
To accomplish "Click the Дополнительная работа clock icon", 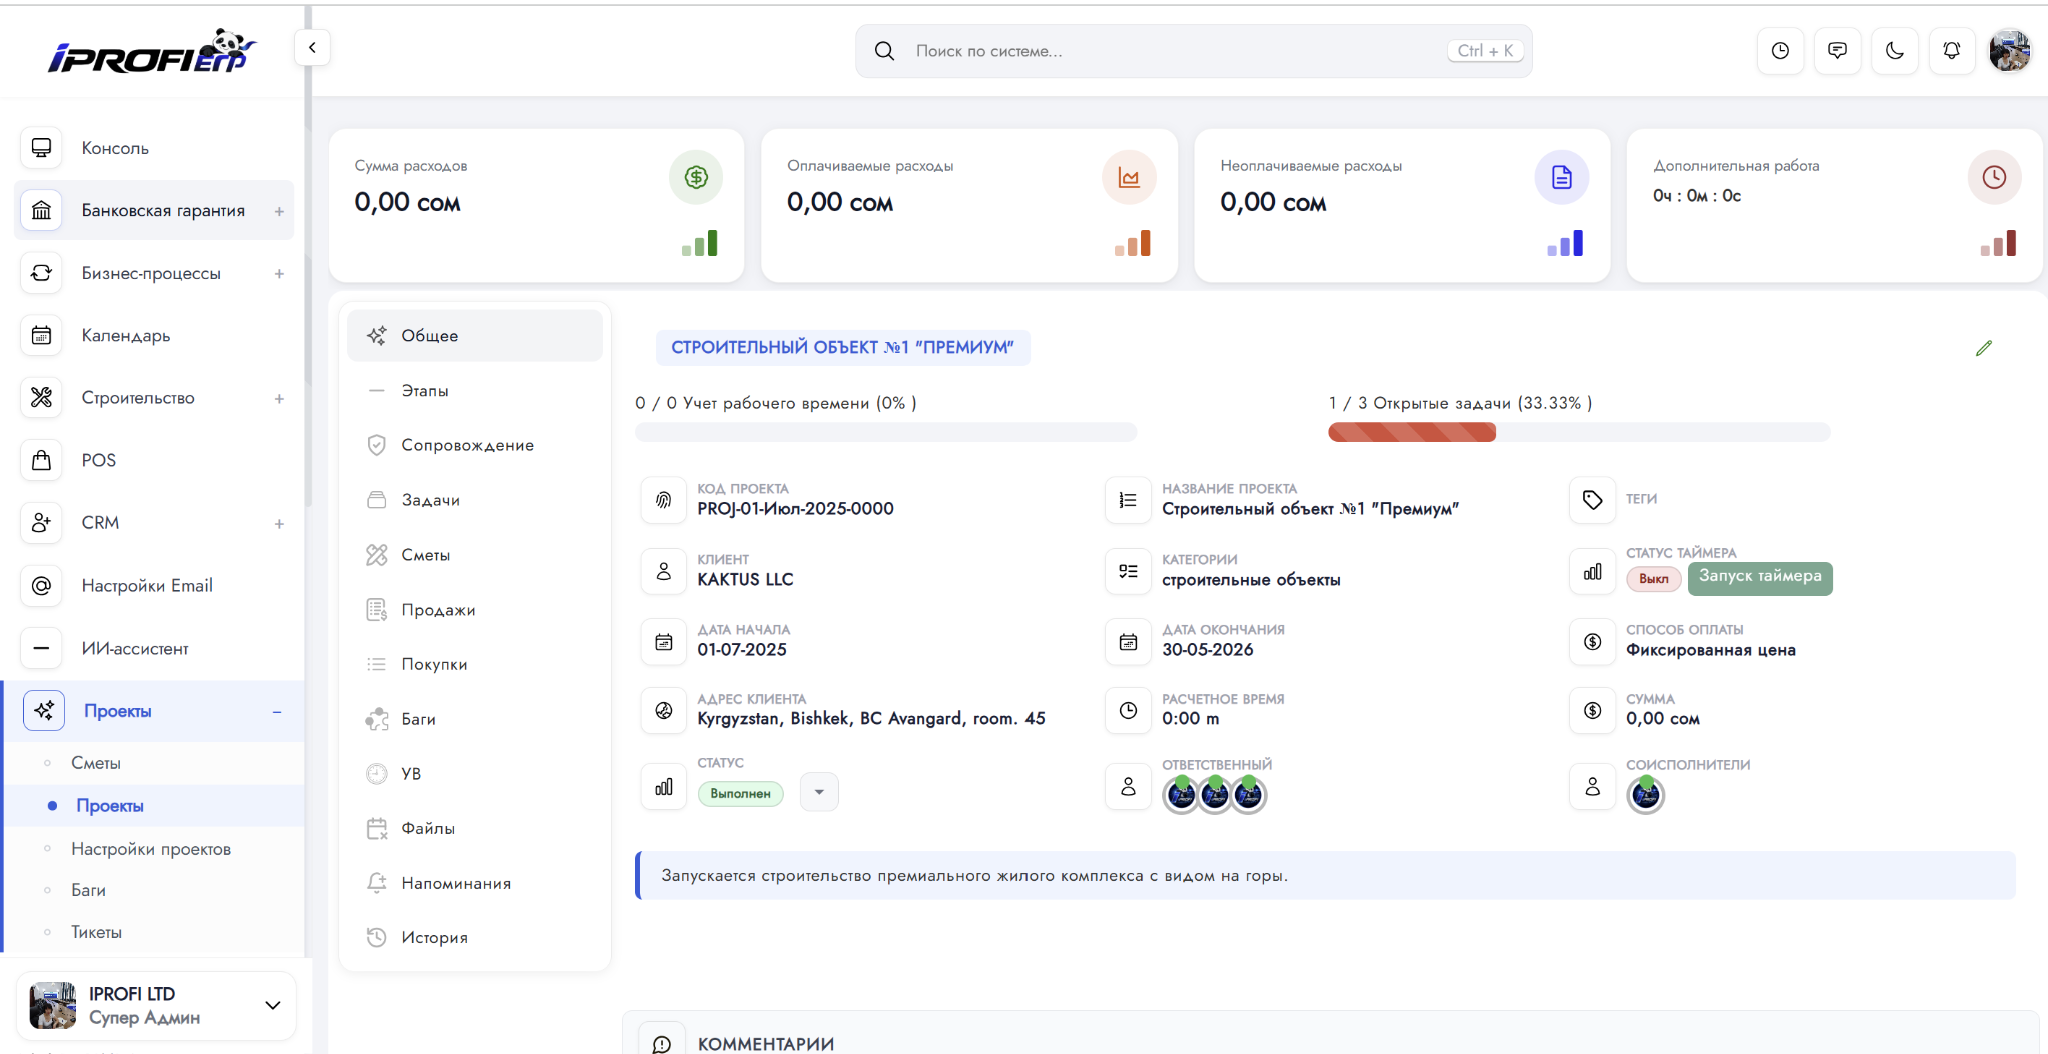I will tap(1994, 177).
